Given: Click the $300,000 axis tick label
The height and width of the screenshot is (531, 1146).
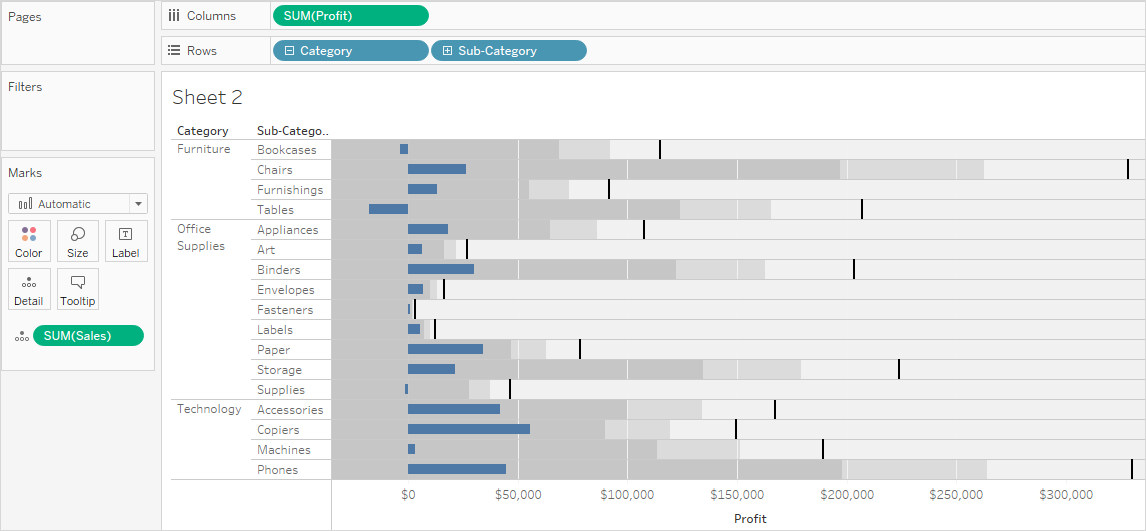Looking at the screenshot, I should [x=1066, y=495].
